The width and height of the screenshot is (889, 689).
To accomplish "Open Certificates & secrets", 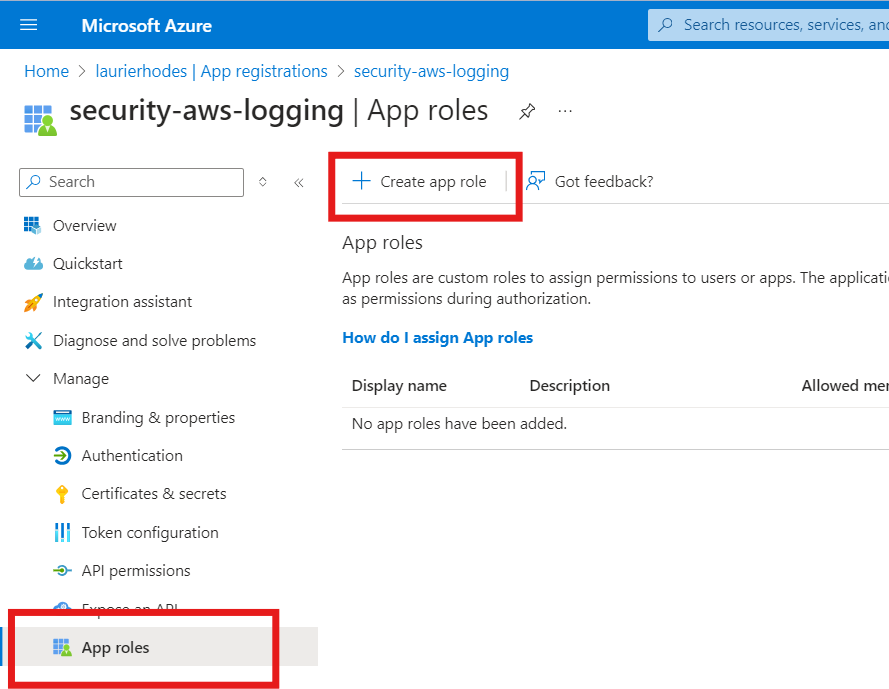I will click(x=154, y=494).
